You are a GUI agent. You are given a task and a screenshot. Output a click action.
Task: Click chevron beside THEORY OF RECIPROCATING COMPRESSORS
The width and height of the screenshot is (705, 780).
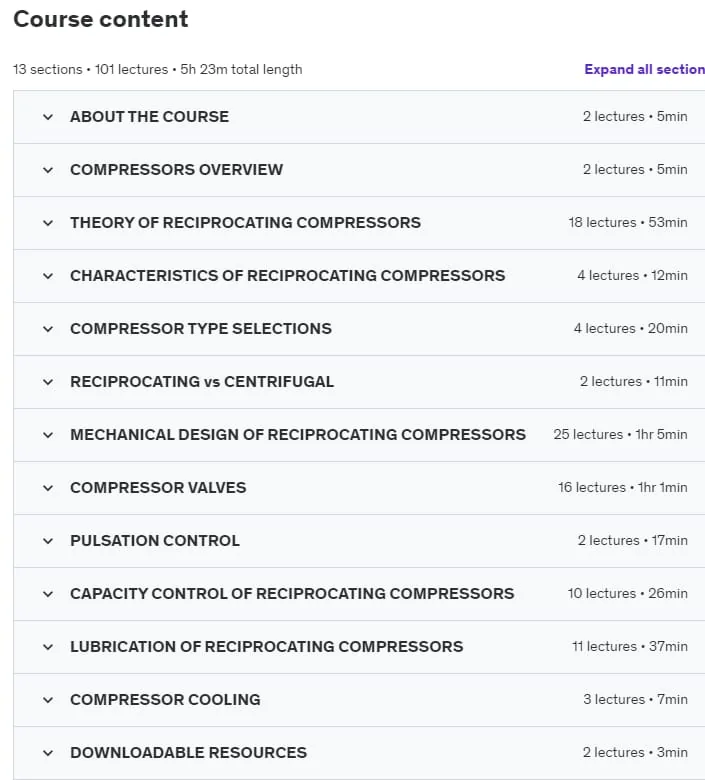coord(48,223)
